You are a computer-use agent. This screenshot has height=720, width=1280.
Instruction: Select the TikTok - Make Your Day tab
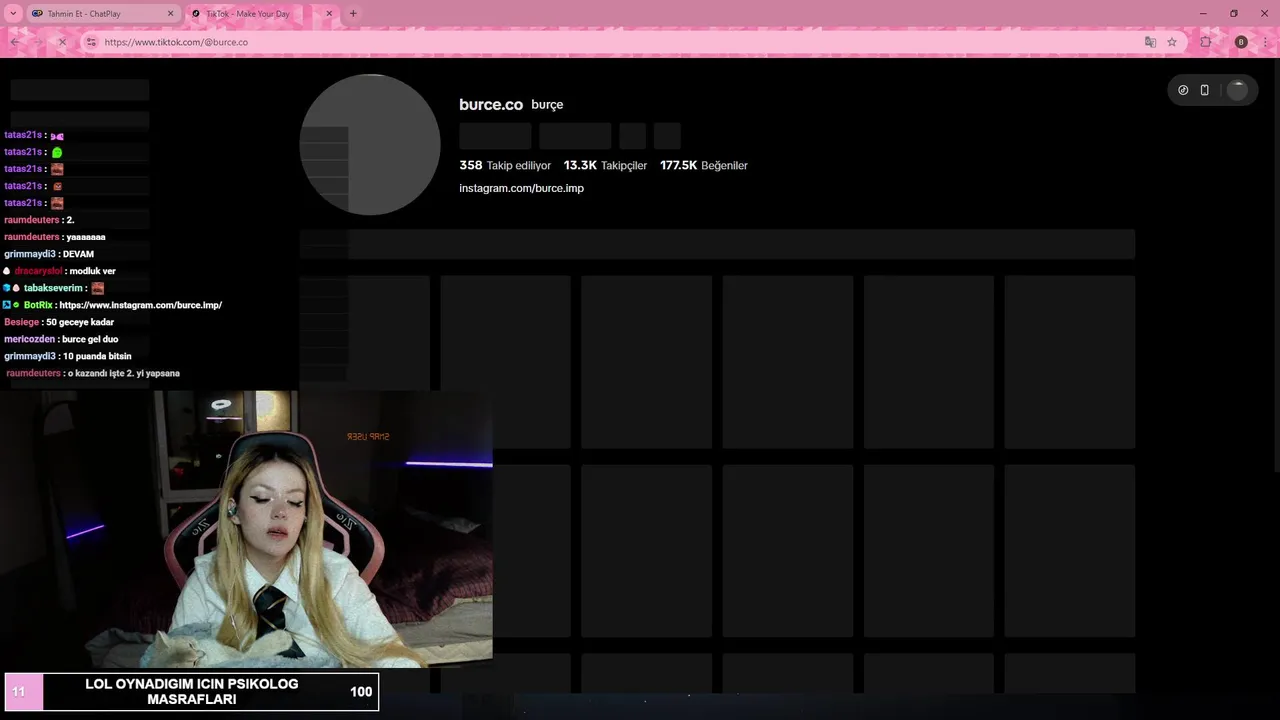pyautogui.click(x=262, y=14)
